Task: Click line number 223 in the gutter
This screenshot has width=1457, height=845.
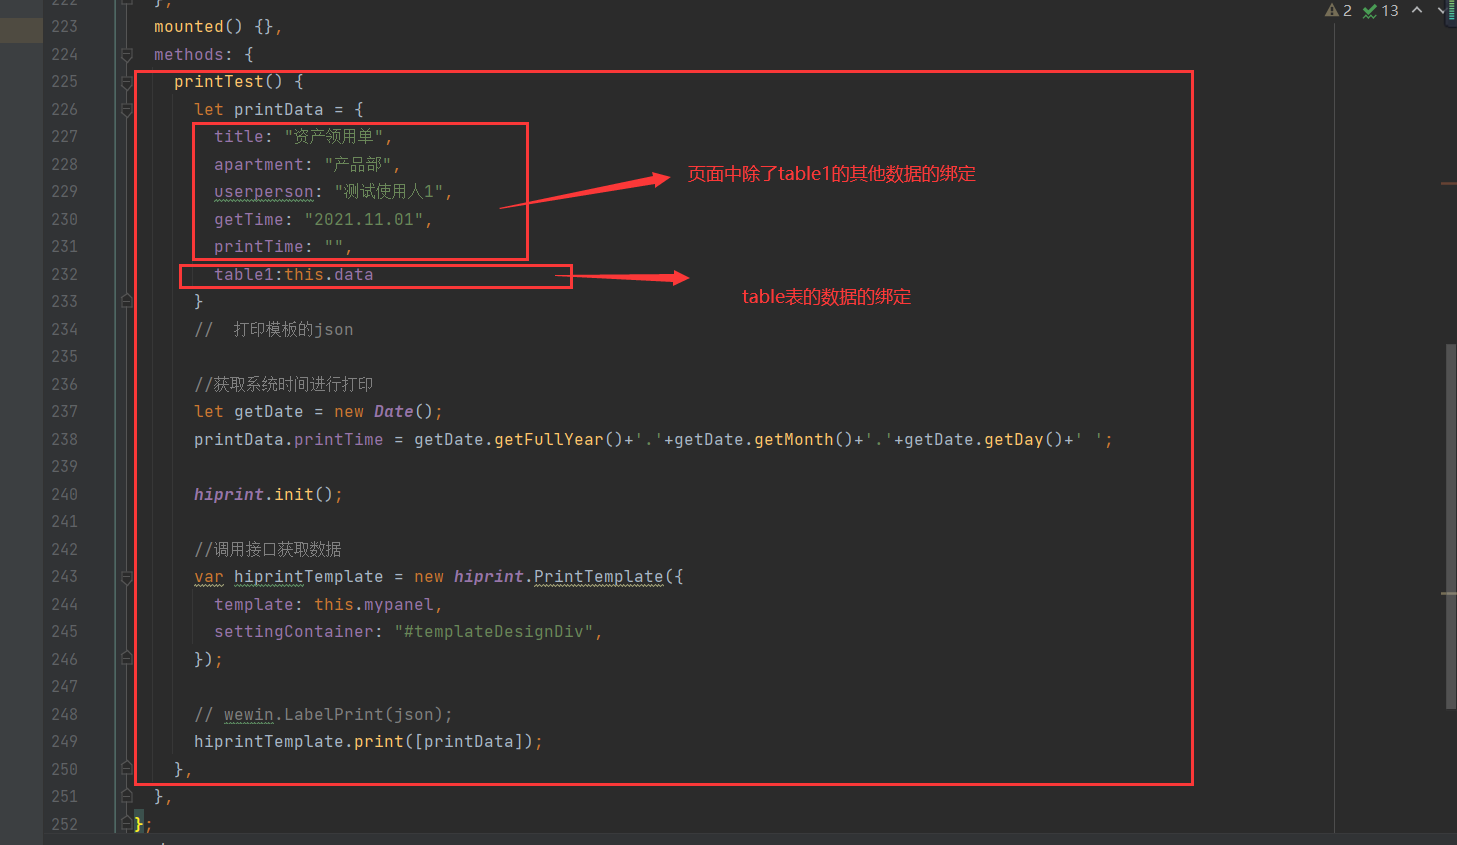Action: (64, 27)
